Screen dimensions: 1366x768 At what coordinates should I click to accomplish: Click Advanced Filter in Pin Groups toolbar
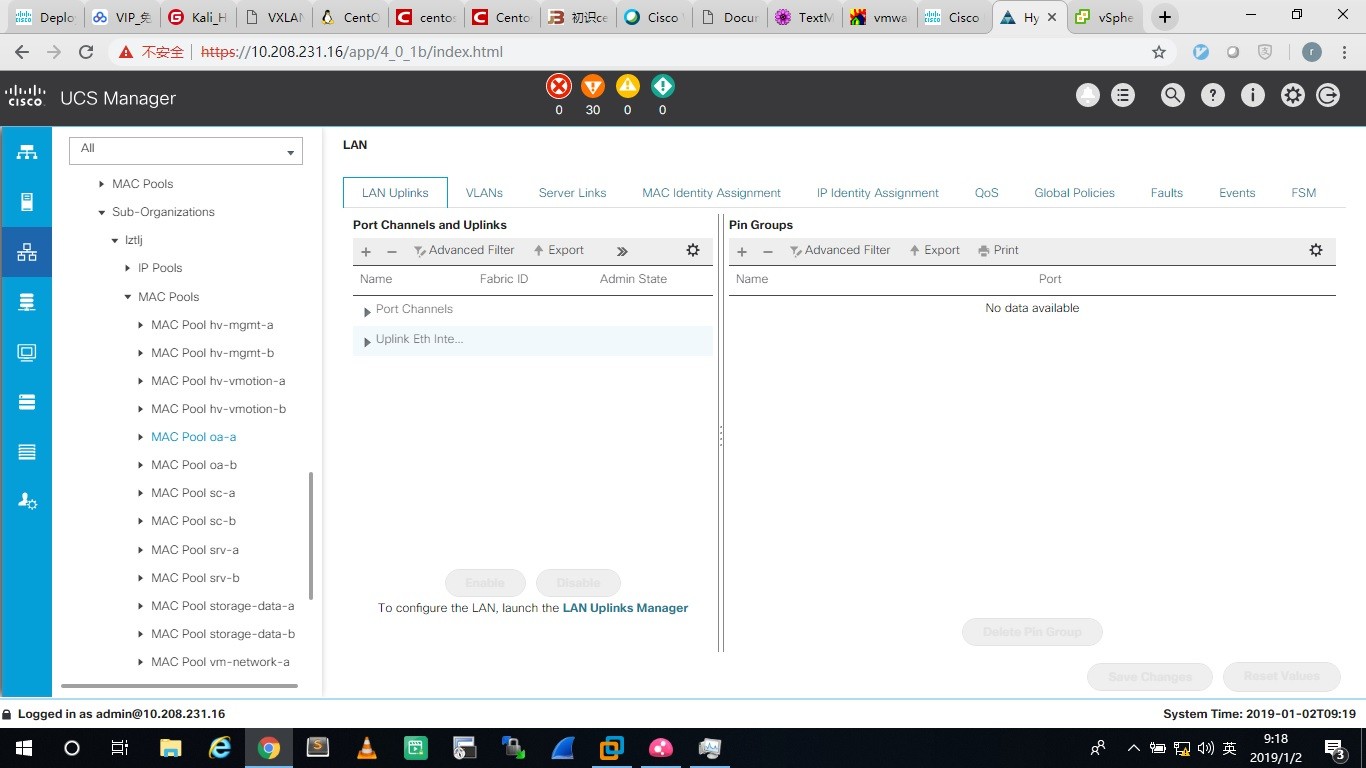[x=840, y=251]
